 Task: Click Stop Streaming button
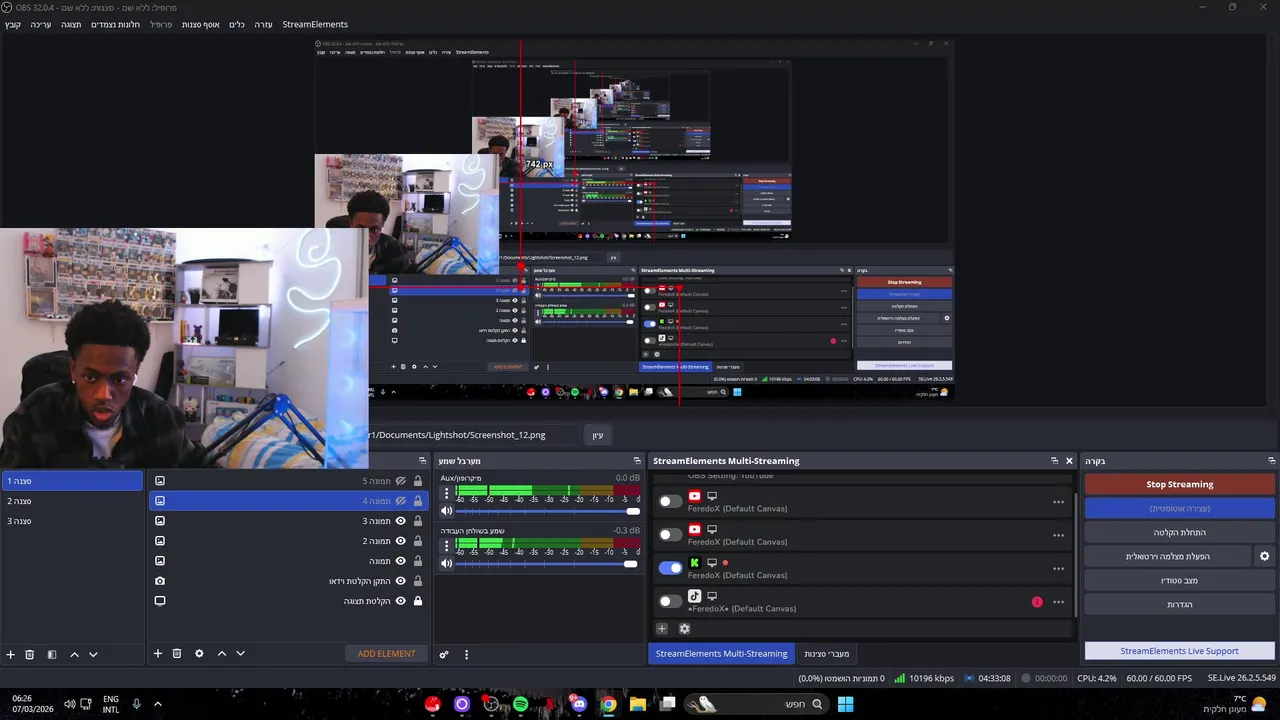pos(1180,484)
